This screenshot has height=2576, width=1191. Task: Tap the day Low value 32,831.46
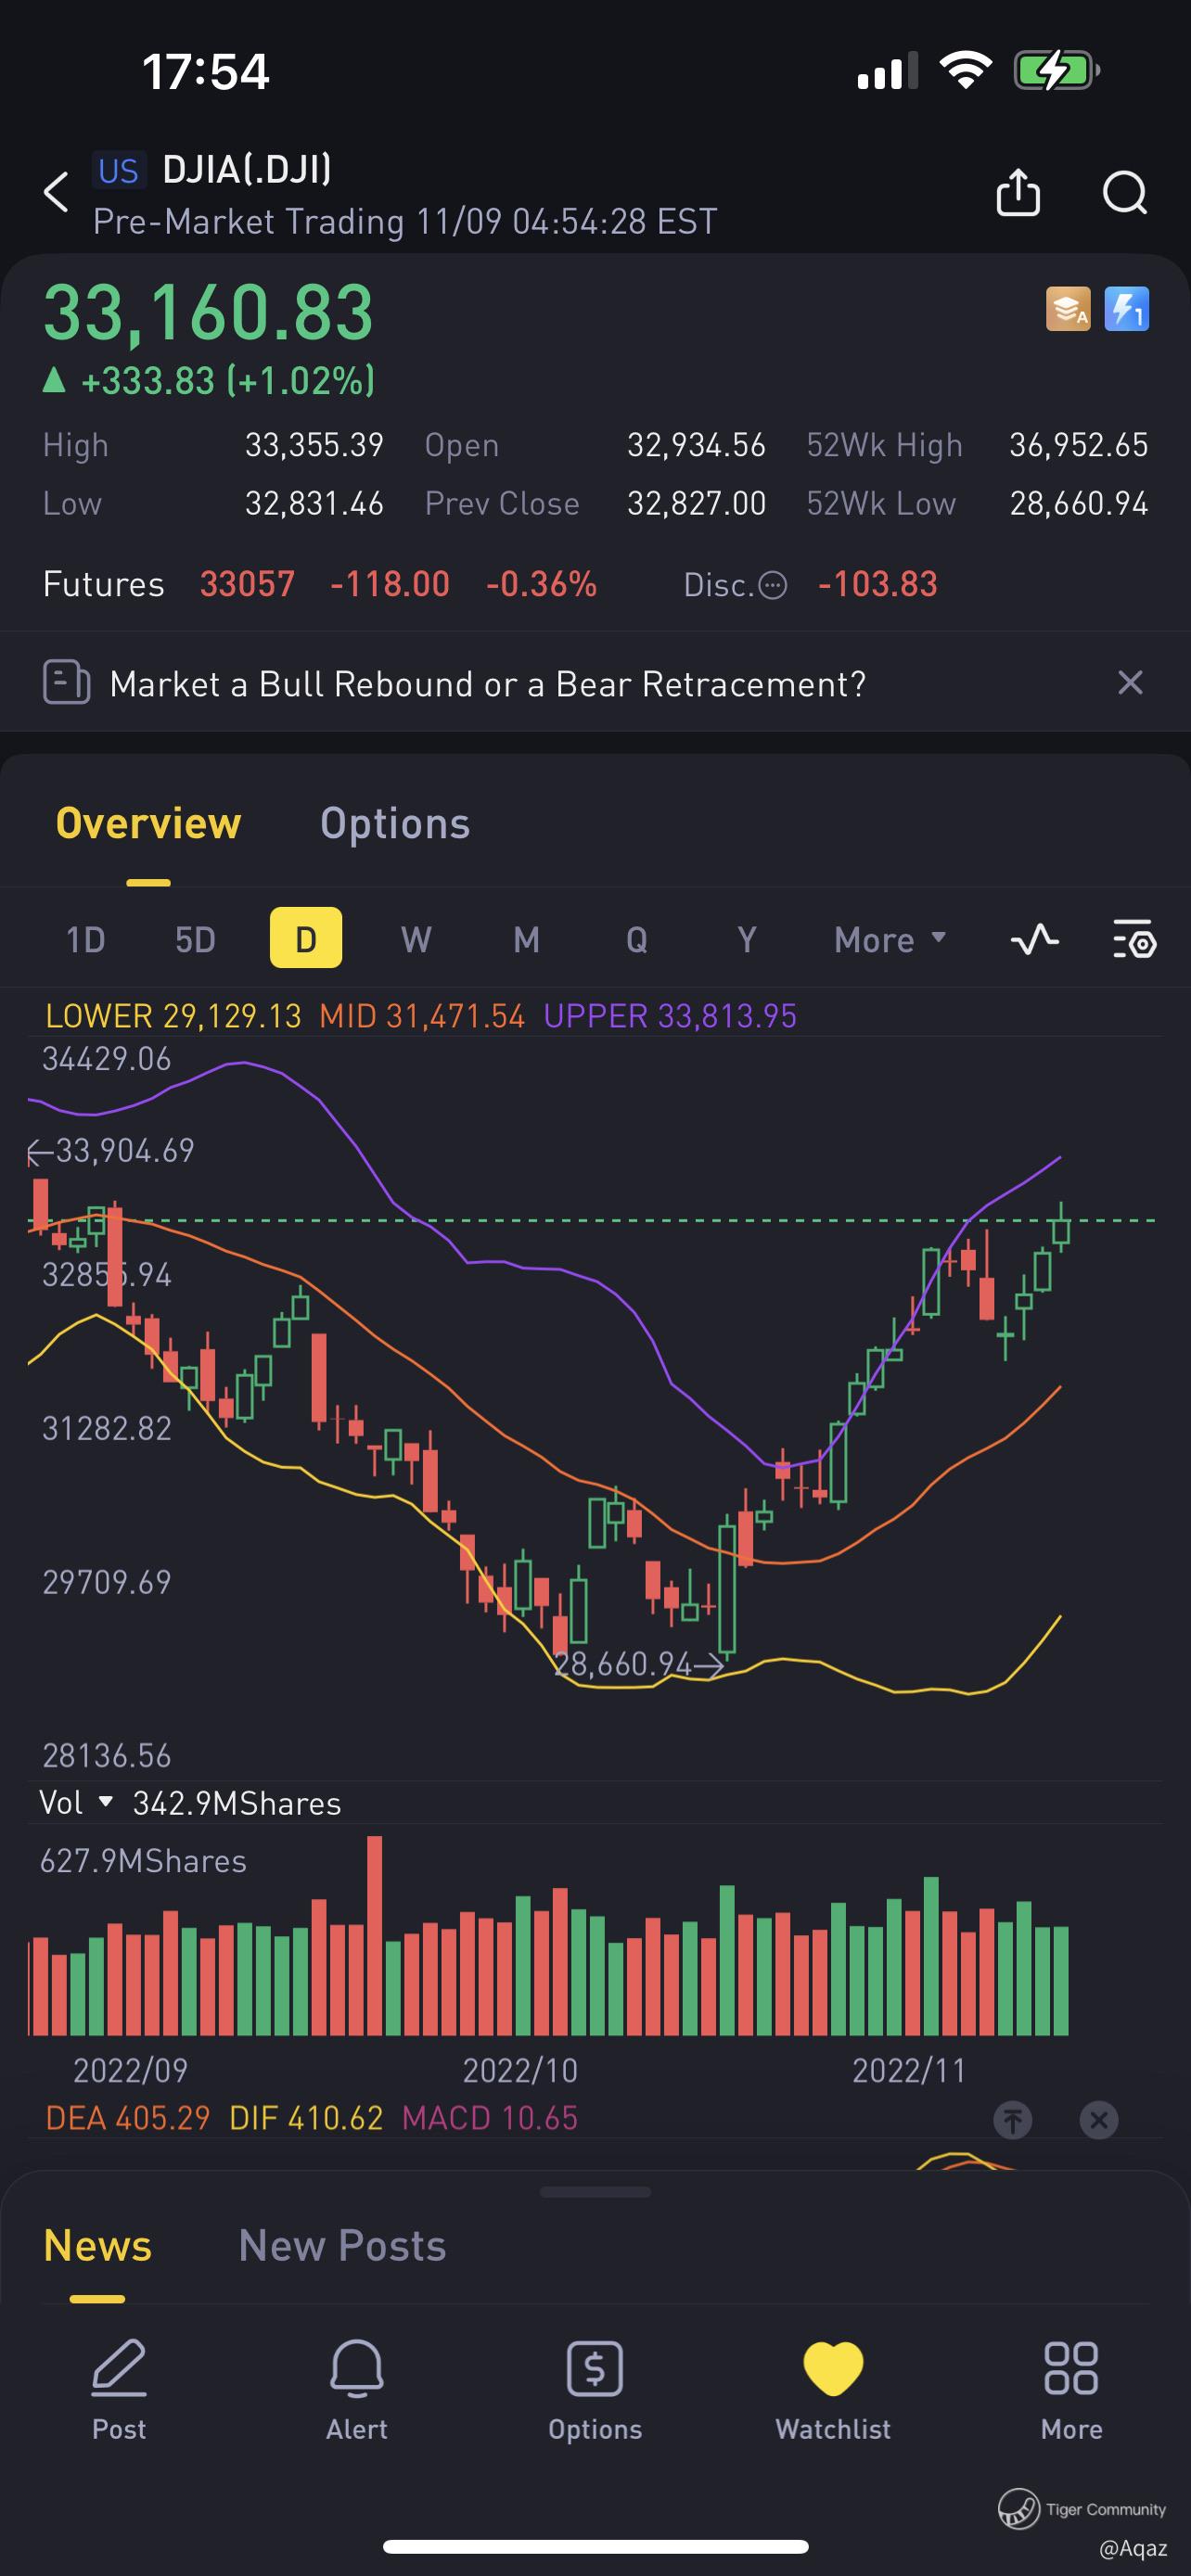coord(314,504)
